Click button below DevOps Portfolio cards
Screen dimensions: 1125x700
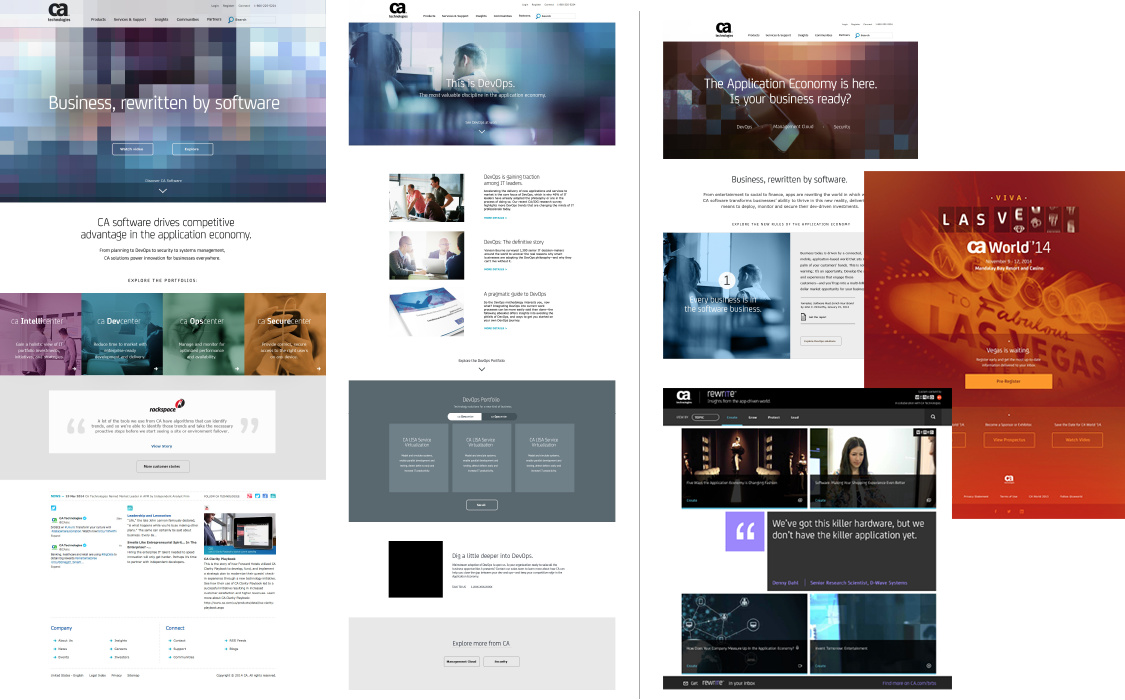[481, 505]
